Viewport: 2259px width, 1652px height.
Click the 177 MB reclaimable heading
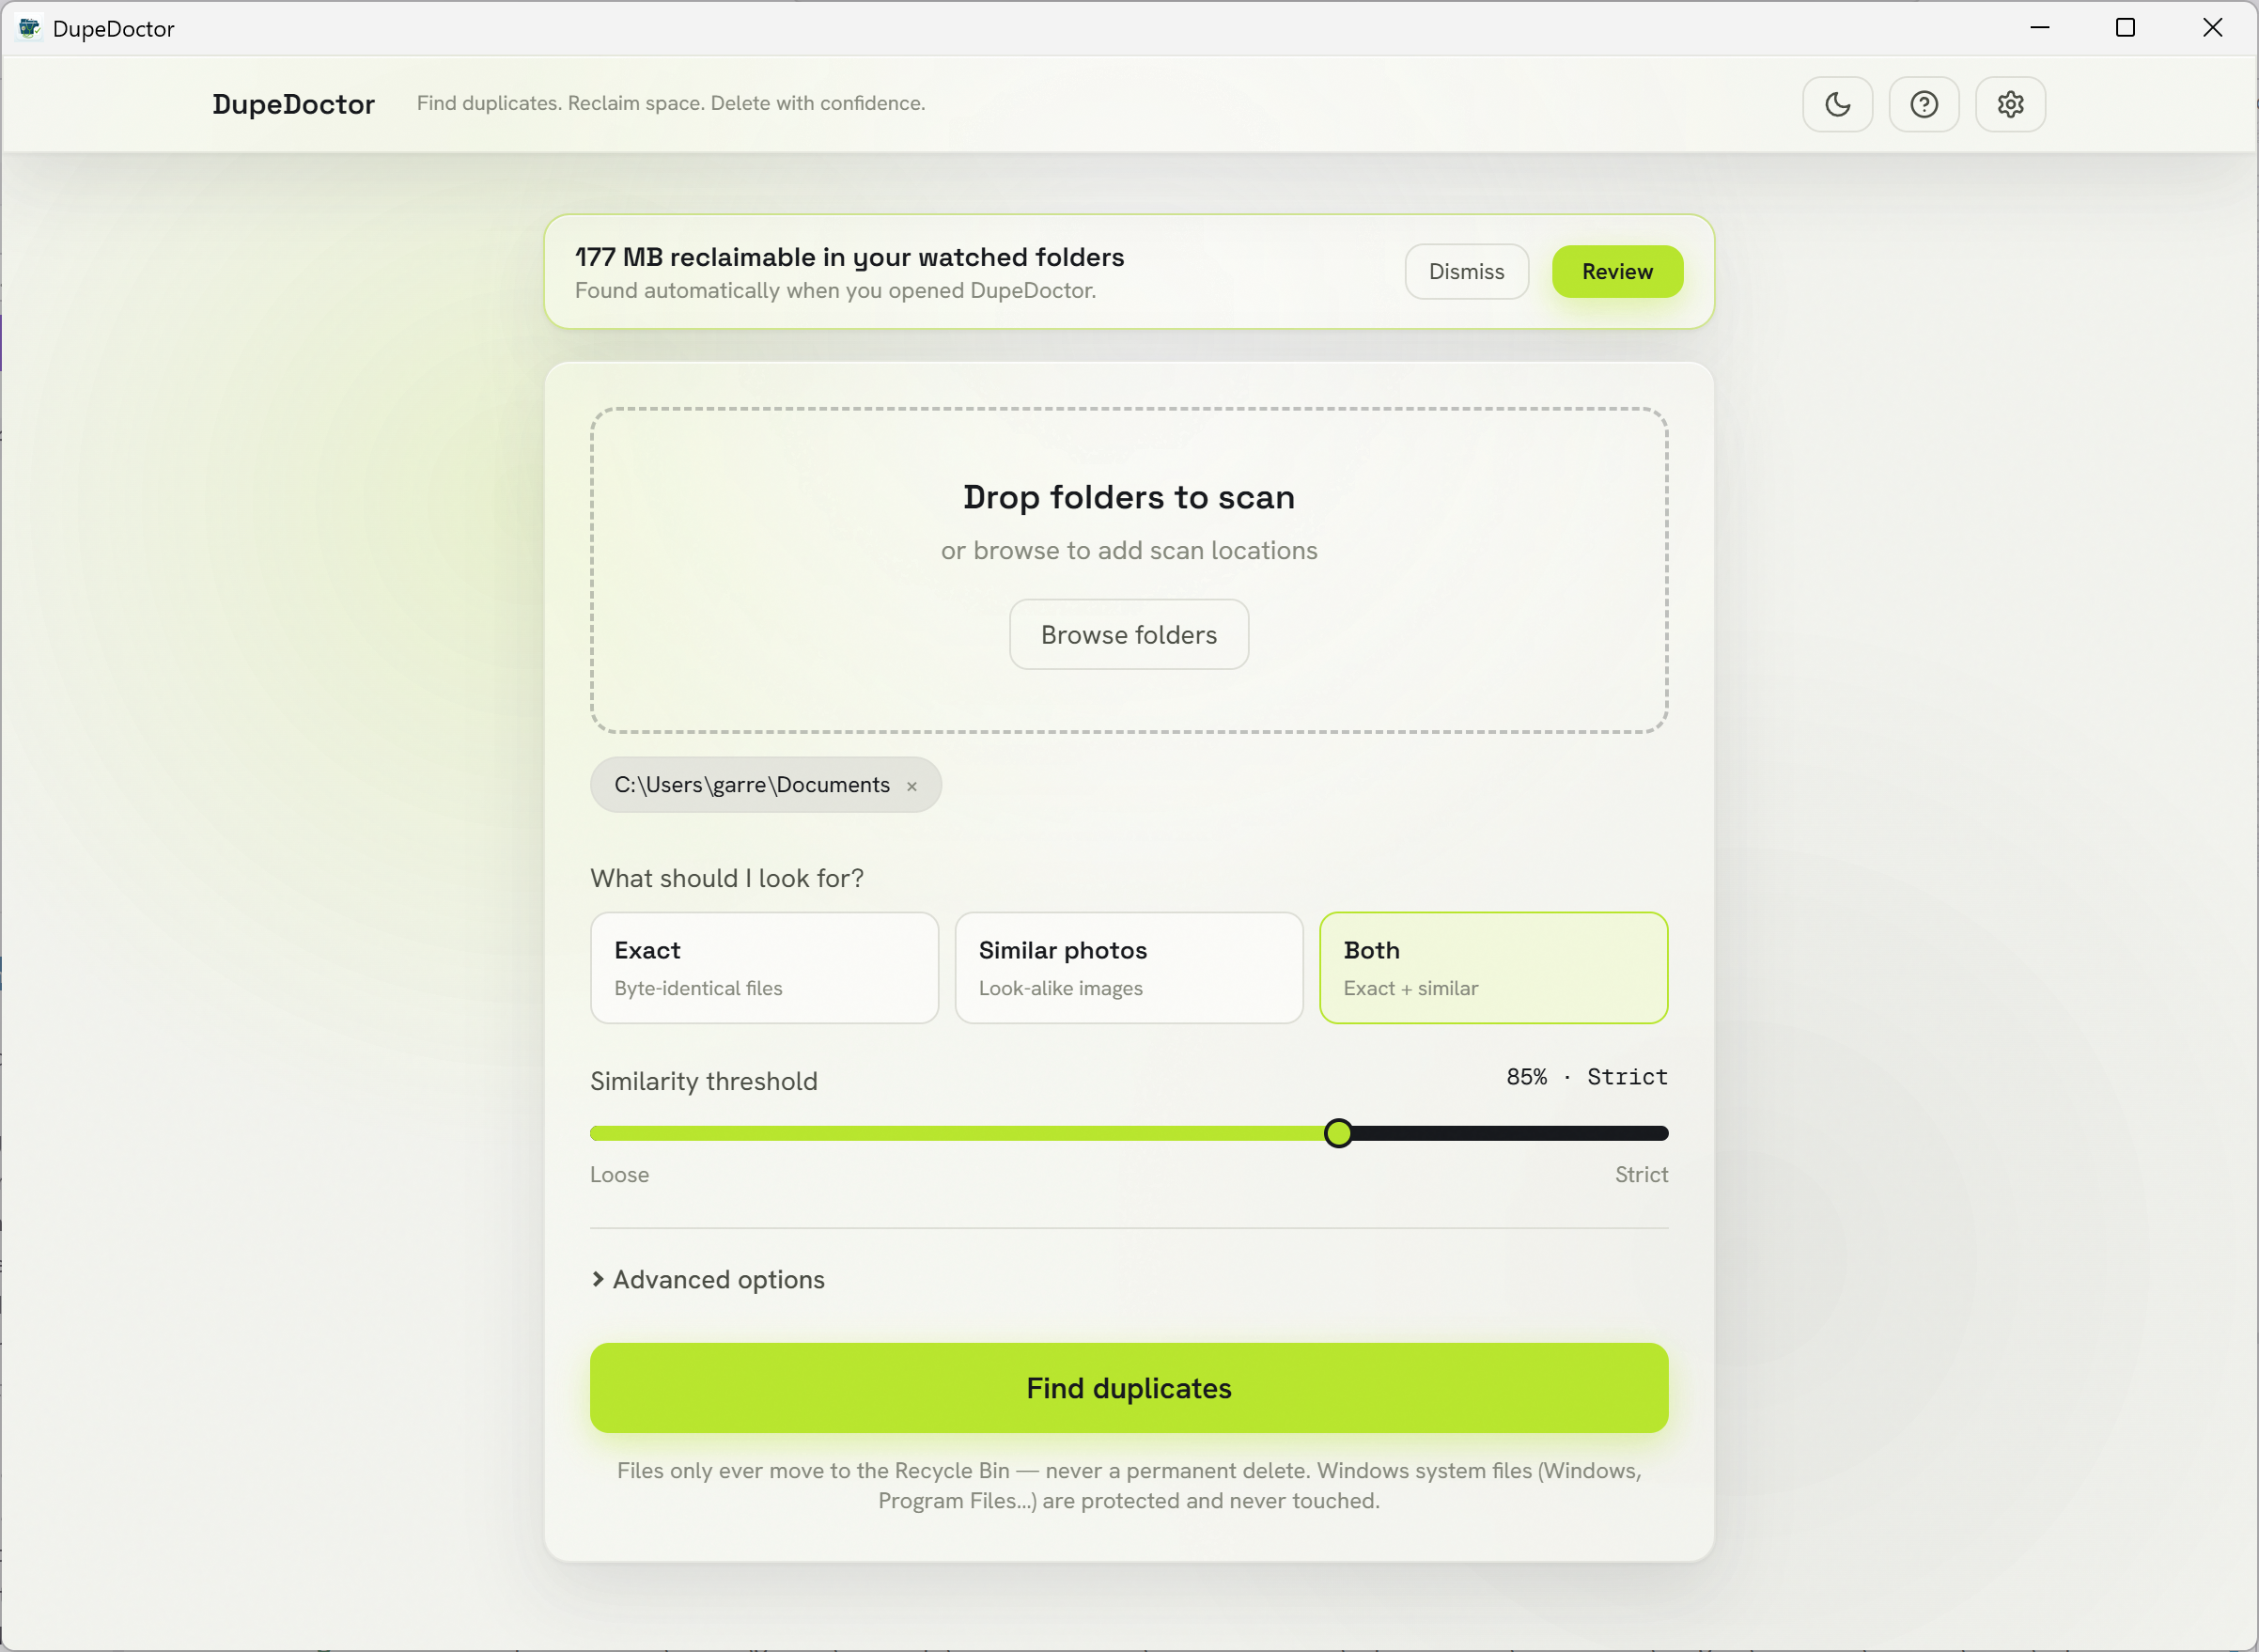point(849,257)
